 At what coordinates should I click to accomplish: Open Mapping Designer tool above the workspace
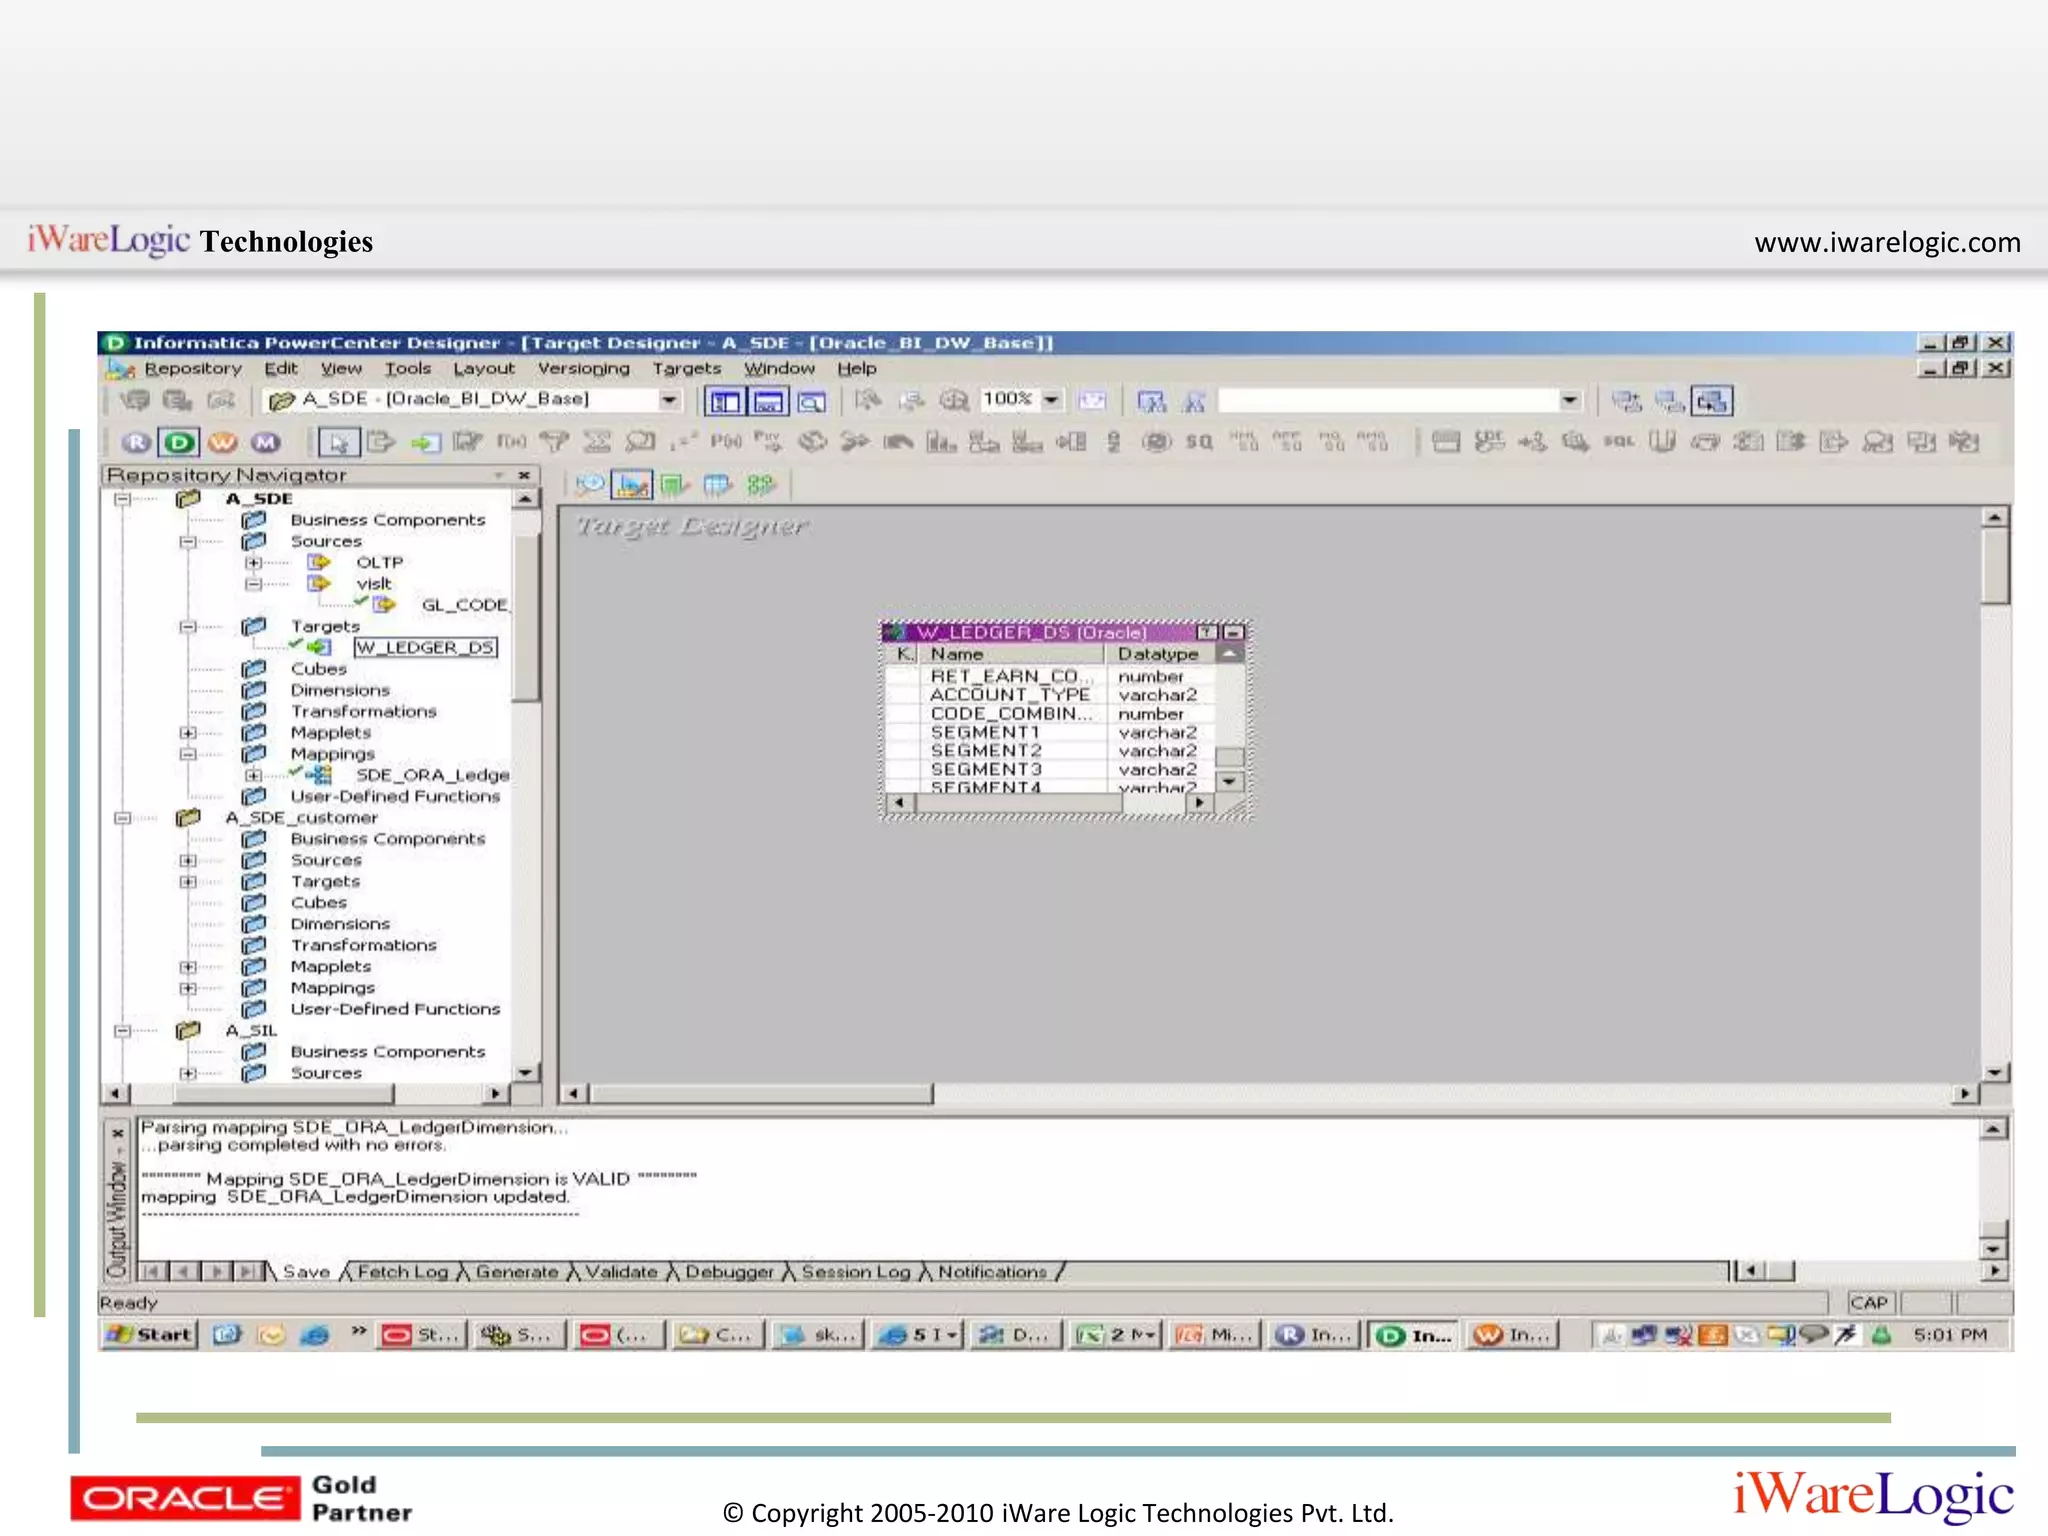(x=761, y=486)
